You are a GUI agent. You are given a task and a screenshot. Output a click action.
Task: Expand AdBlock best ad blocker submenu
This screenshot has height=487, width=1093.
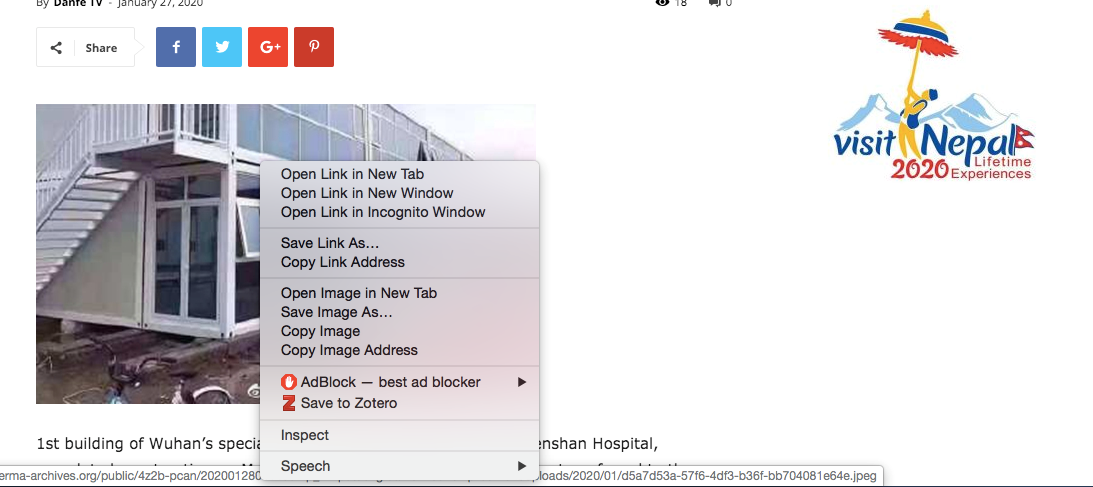pos(399,382)
